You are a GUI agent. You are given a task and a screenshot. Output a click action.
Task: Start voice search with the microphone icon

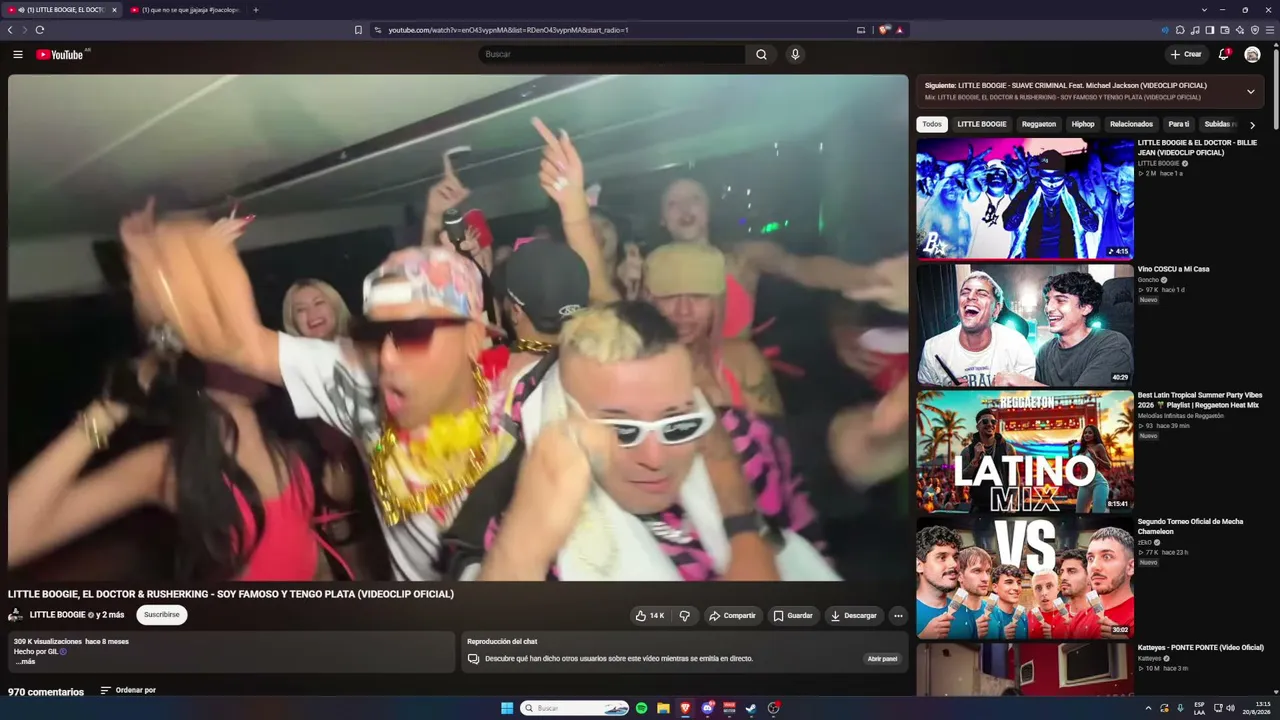pyautogui.click(x=795, y=54)
